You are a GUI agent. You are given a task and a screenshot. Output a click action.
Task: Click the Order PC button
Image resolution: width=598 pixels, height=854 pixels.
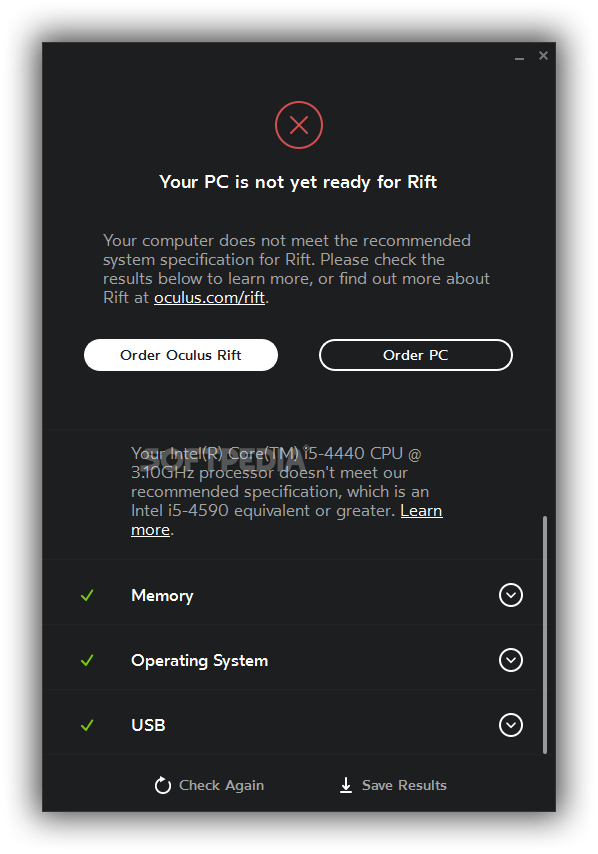click(x=415, y=355)
